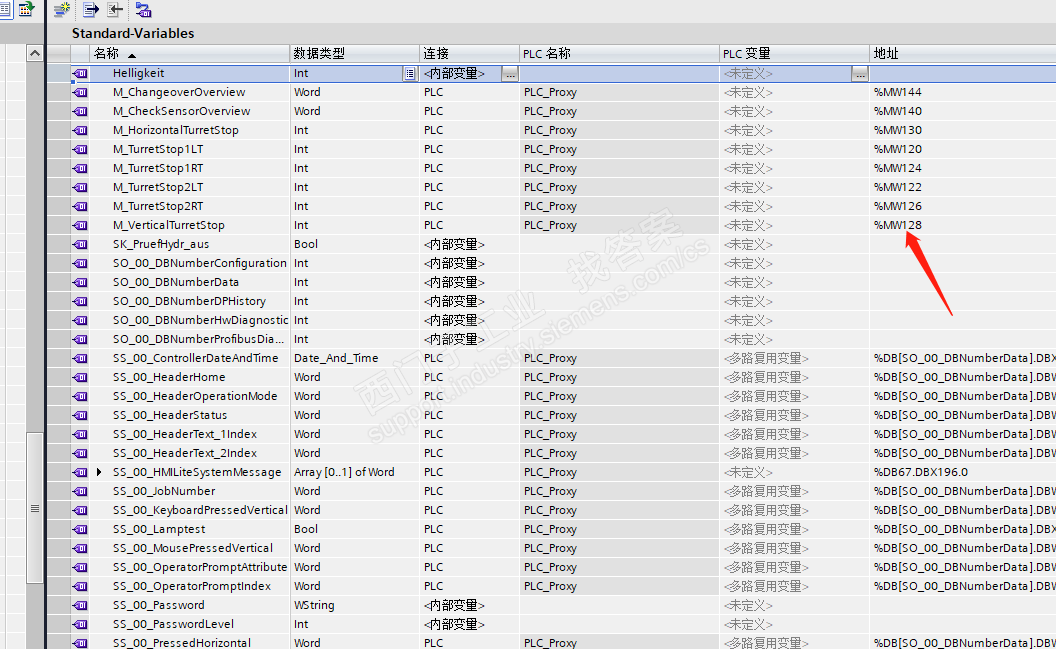Viewport: 1056px width, 649px height.
Task: Select the SS_00_HeaderOperationMode tag name
Action: pyautogui.click(x=195, y=396)
